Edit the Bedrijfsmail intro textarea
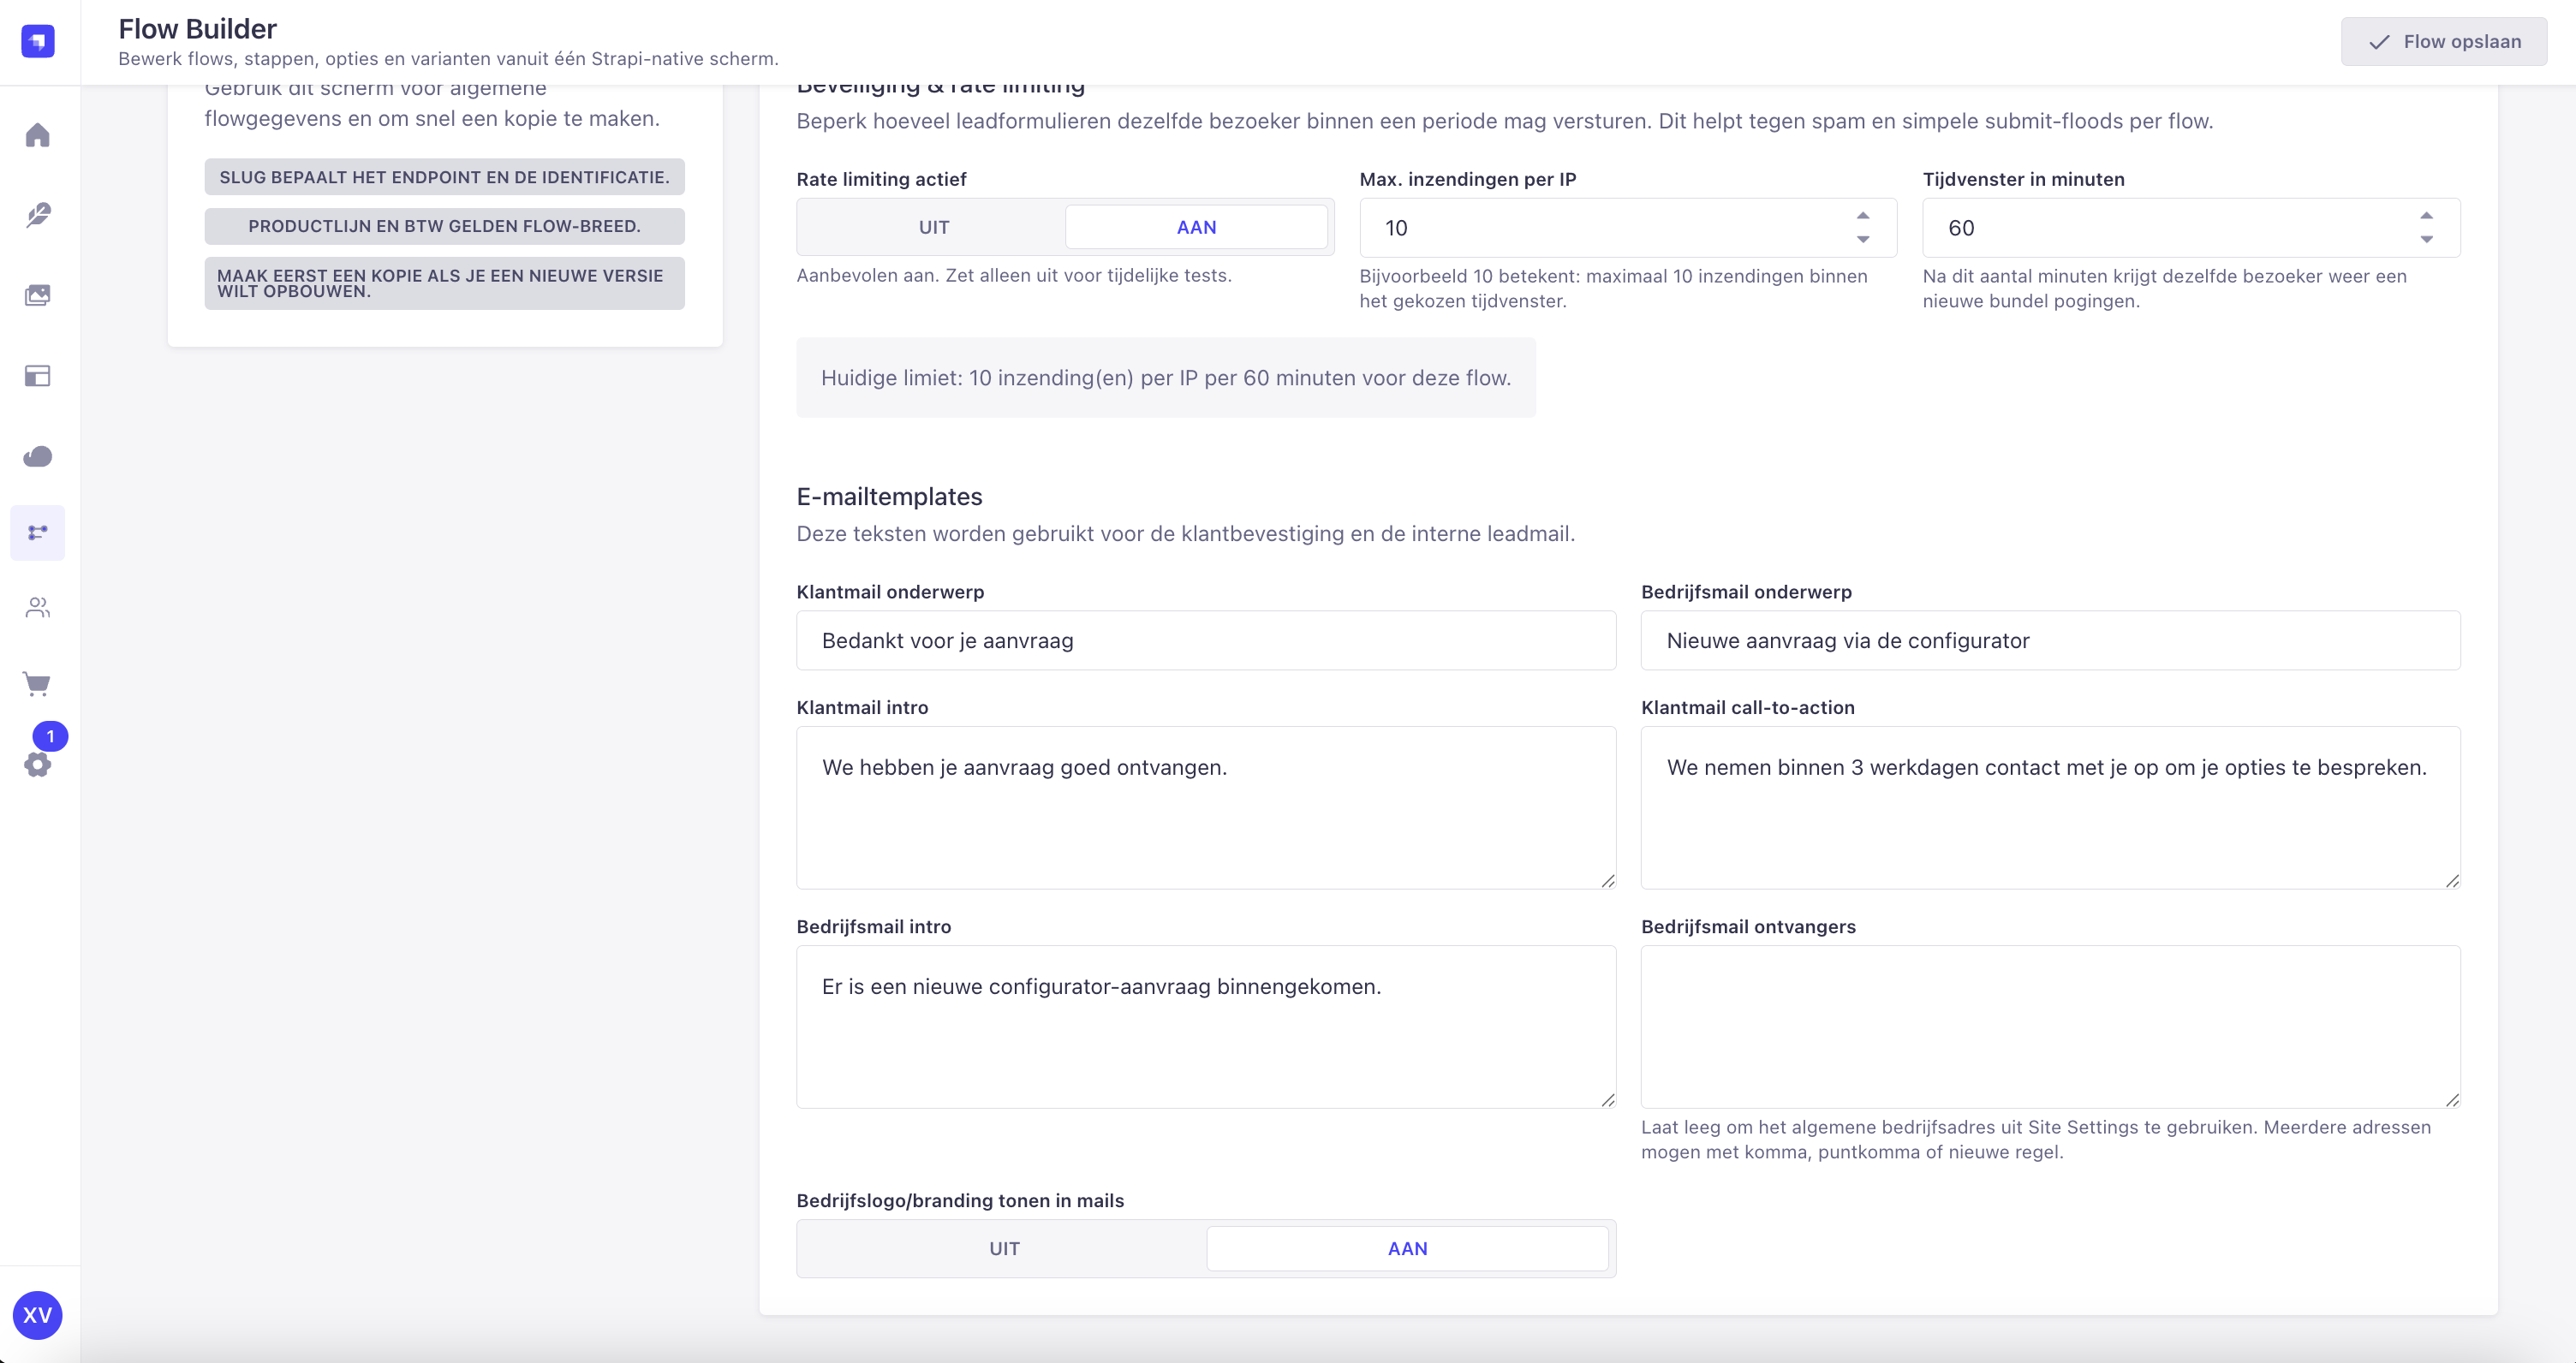 point(1206,1026)
